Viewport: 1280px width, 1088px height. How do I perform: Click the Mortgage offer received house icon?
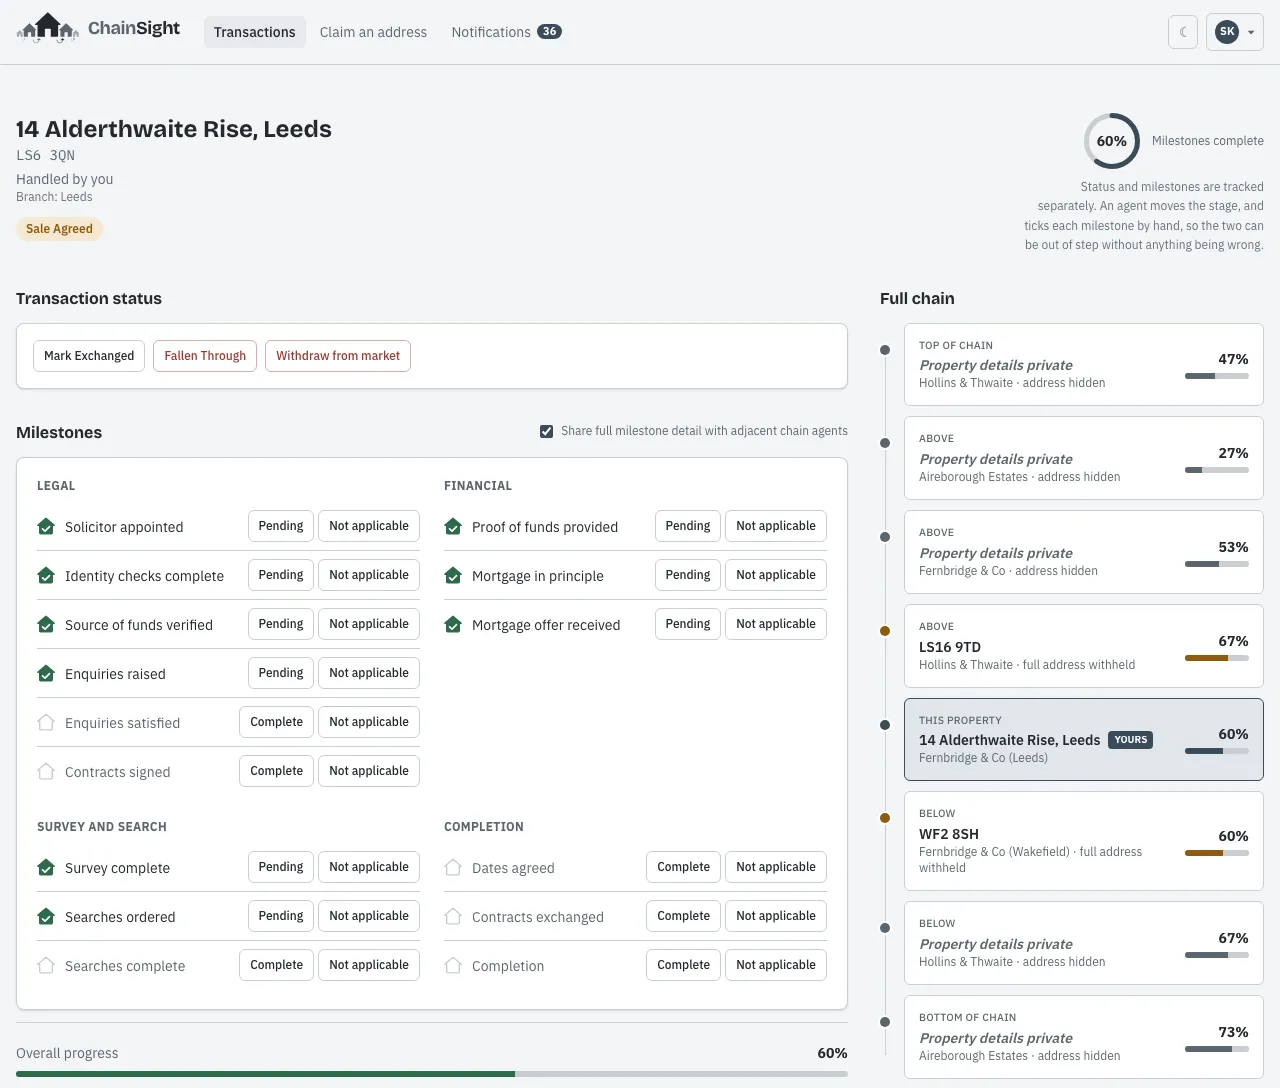453,625
